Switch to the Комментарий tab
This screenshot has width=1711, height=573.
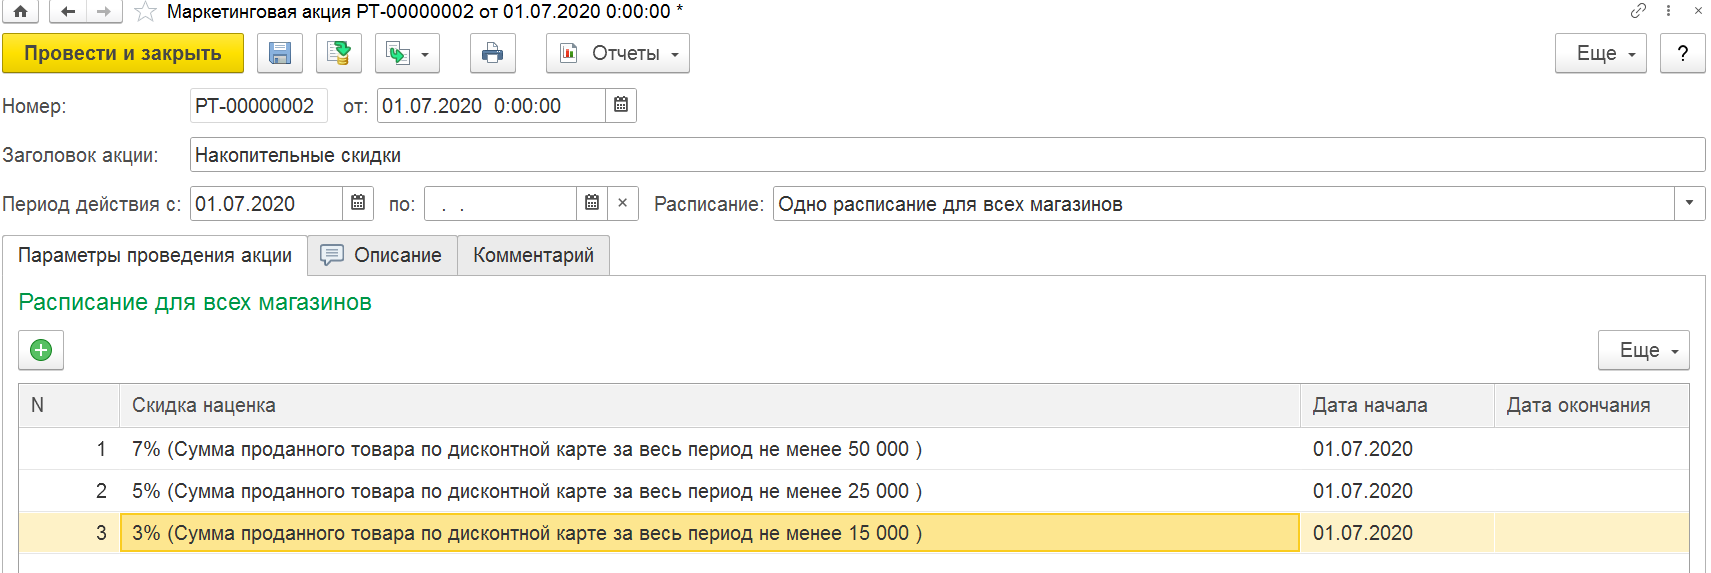pos(533,255)
